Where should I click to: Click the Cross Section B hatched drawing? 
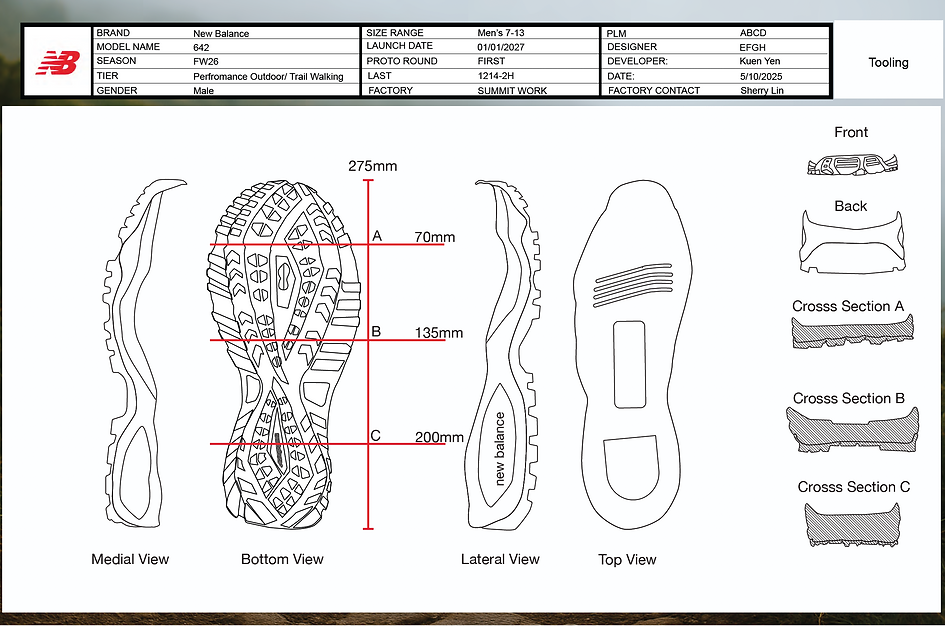pyautogui.click(x=852, y=430)
